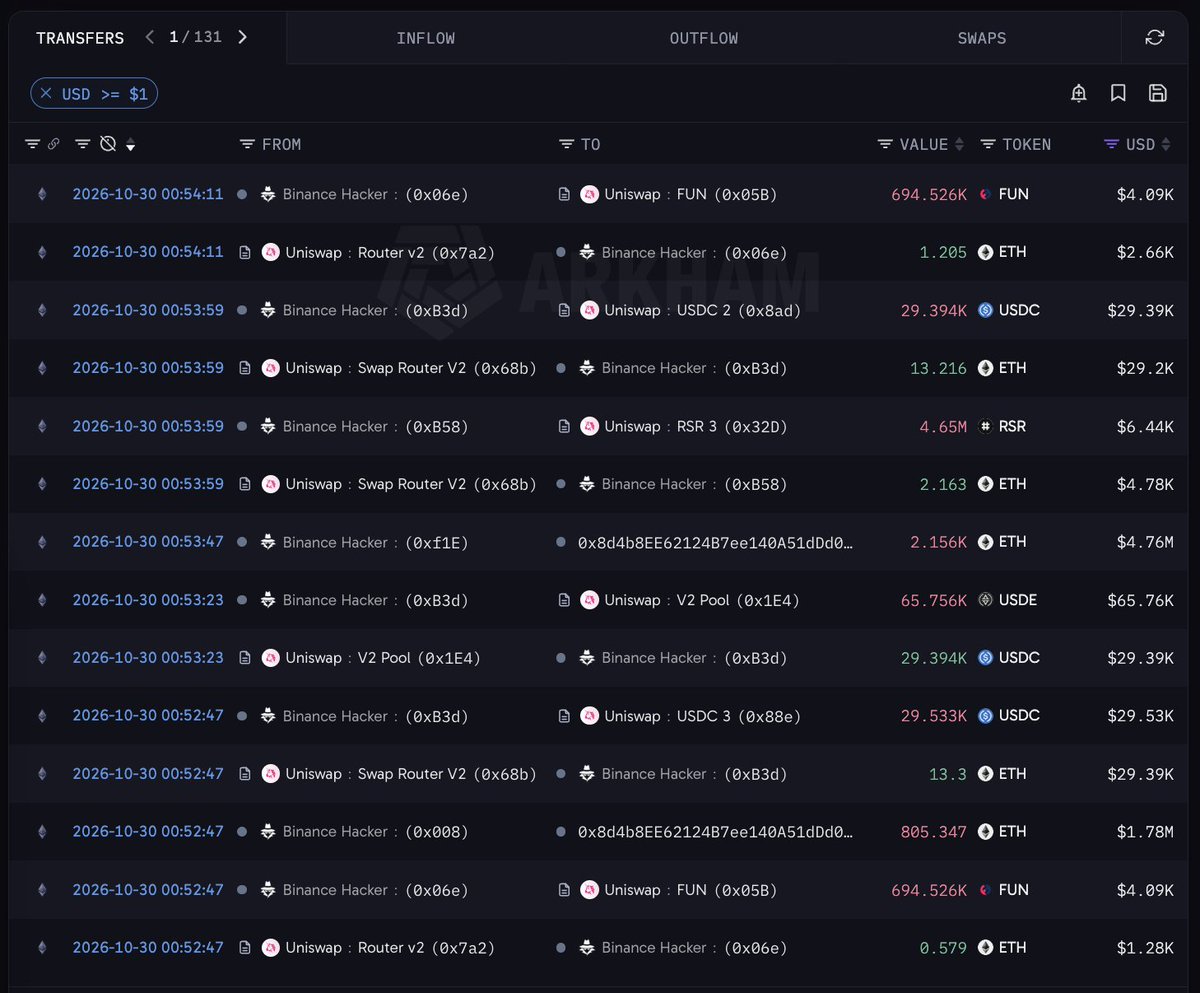This screenshot has height=993, width=1200.
Task: Open the time column filter icon
Action: (x=83, y=144)
